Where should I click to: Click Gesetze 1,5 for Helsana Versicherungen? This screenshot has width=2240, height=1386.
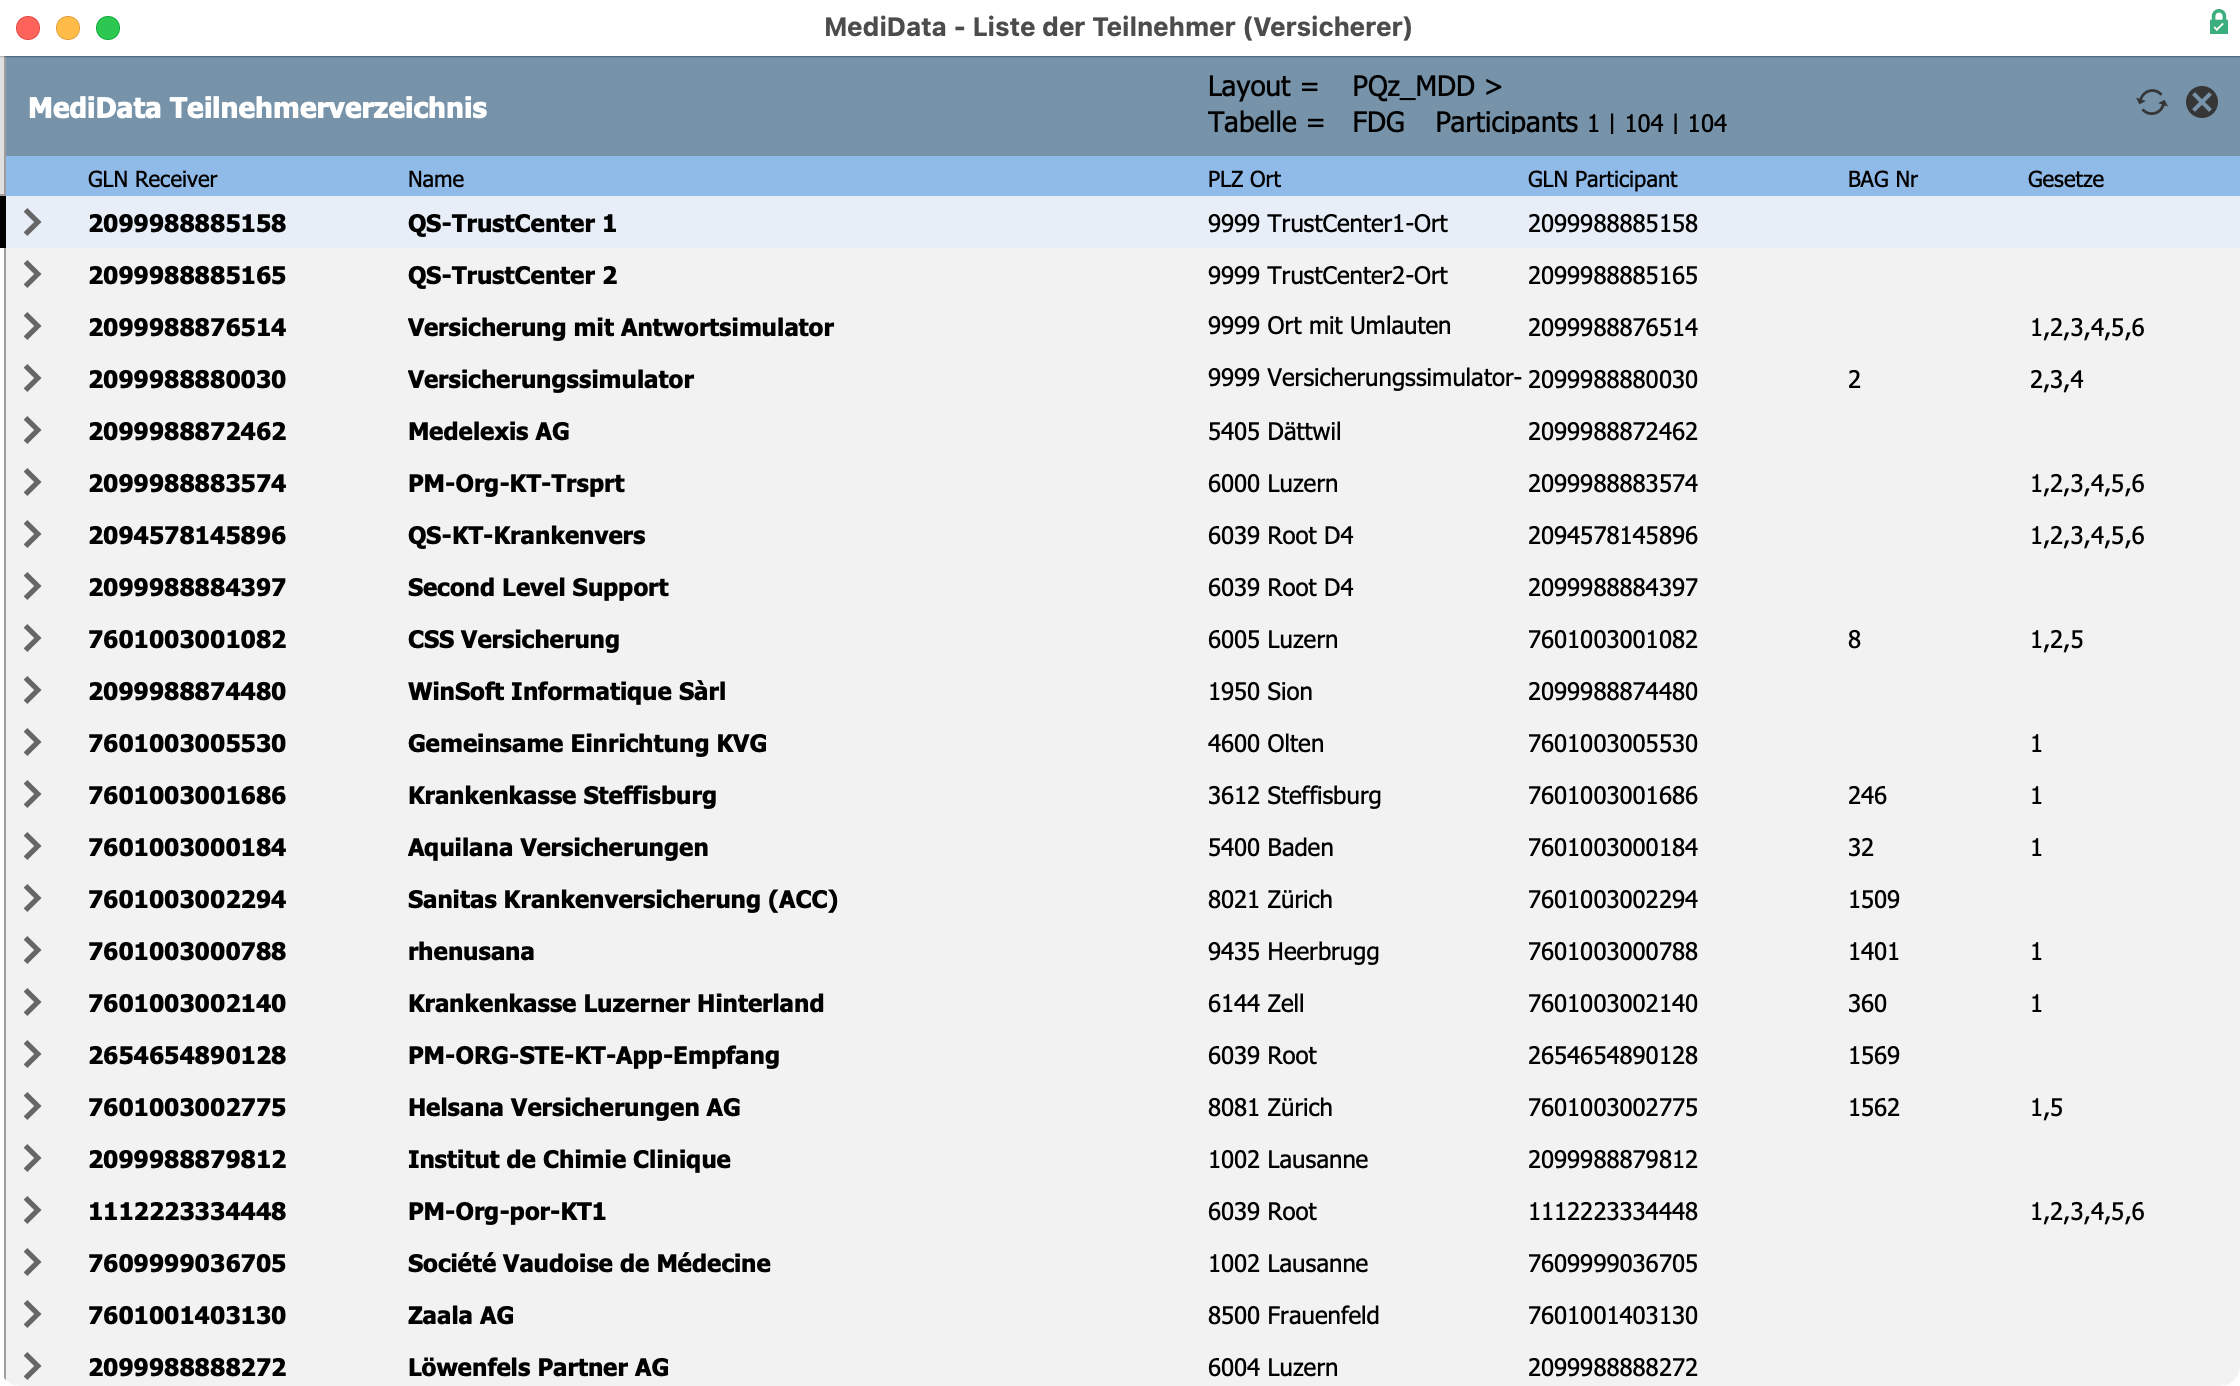[2046, 1107]
